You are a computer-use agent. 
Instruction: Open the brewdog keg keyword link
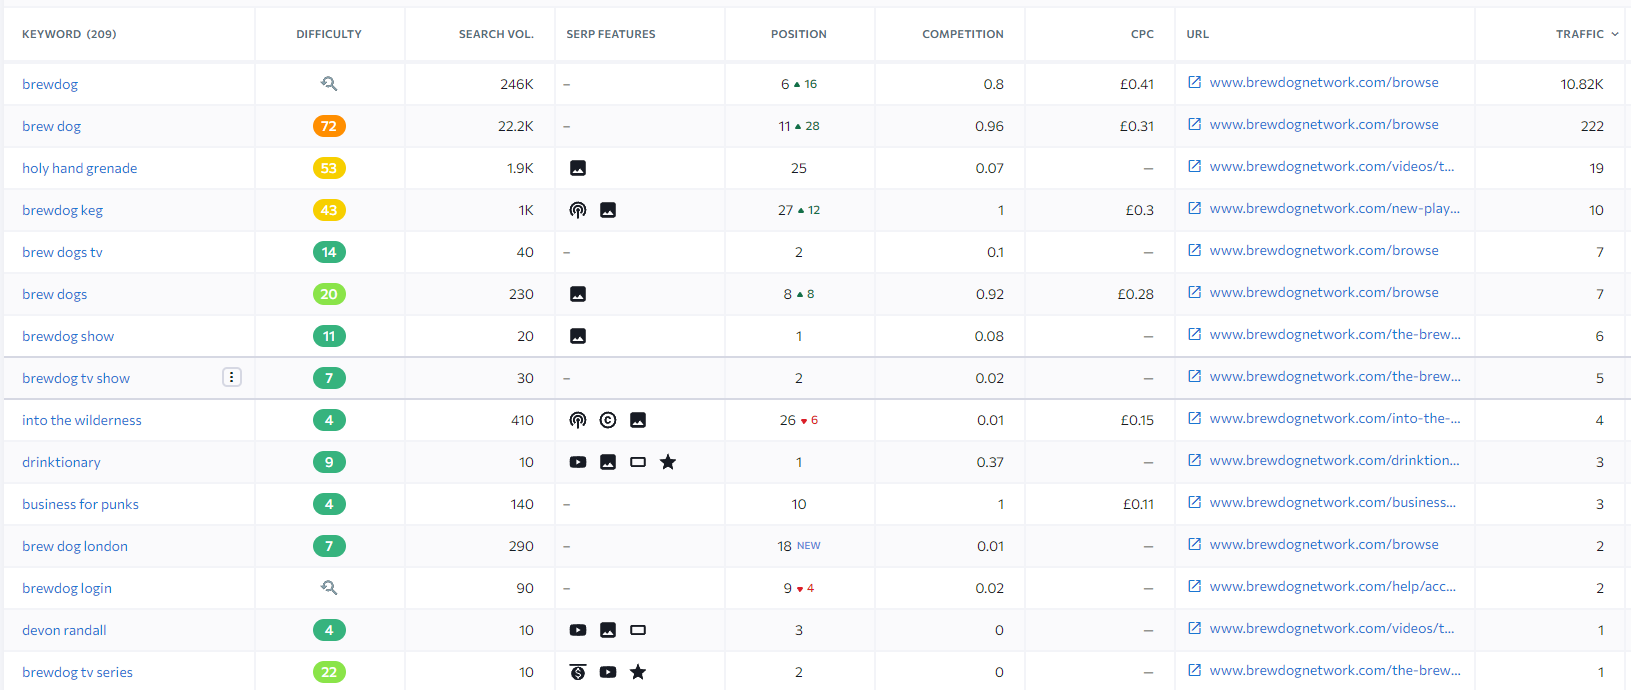click(63, 210)
